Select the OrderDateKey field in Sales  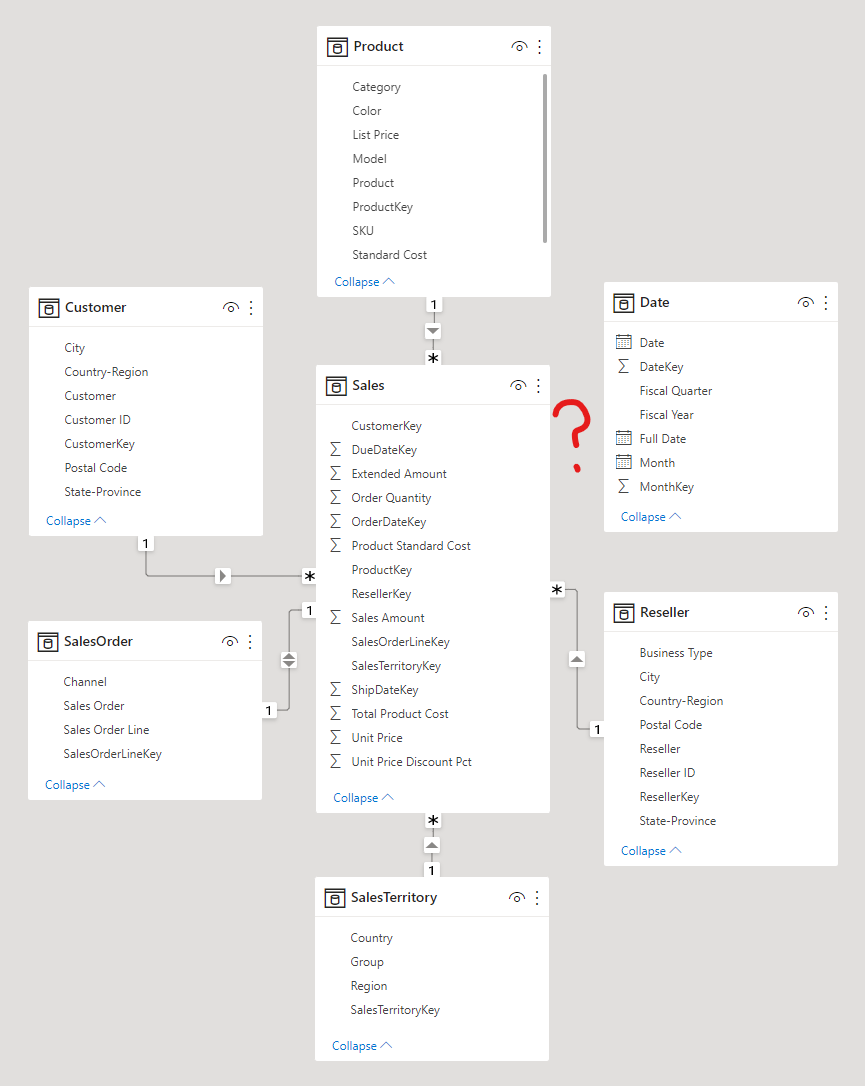[388, 522]
